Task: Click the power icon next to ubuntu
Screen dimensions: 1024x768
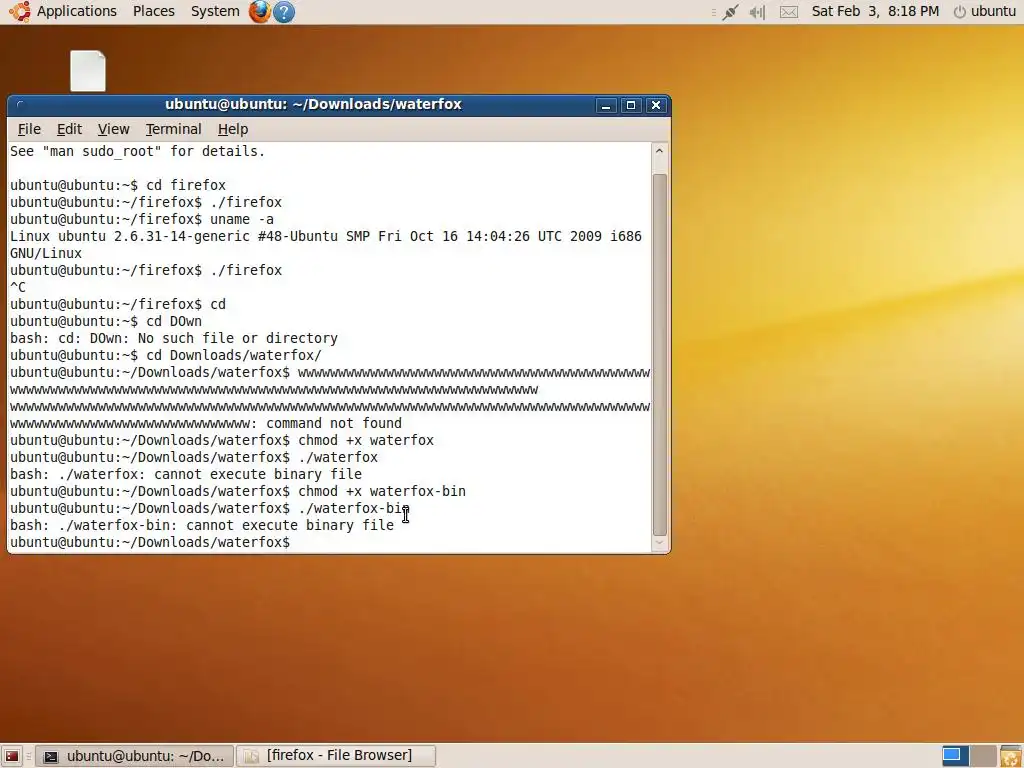Action: point(959,12)
